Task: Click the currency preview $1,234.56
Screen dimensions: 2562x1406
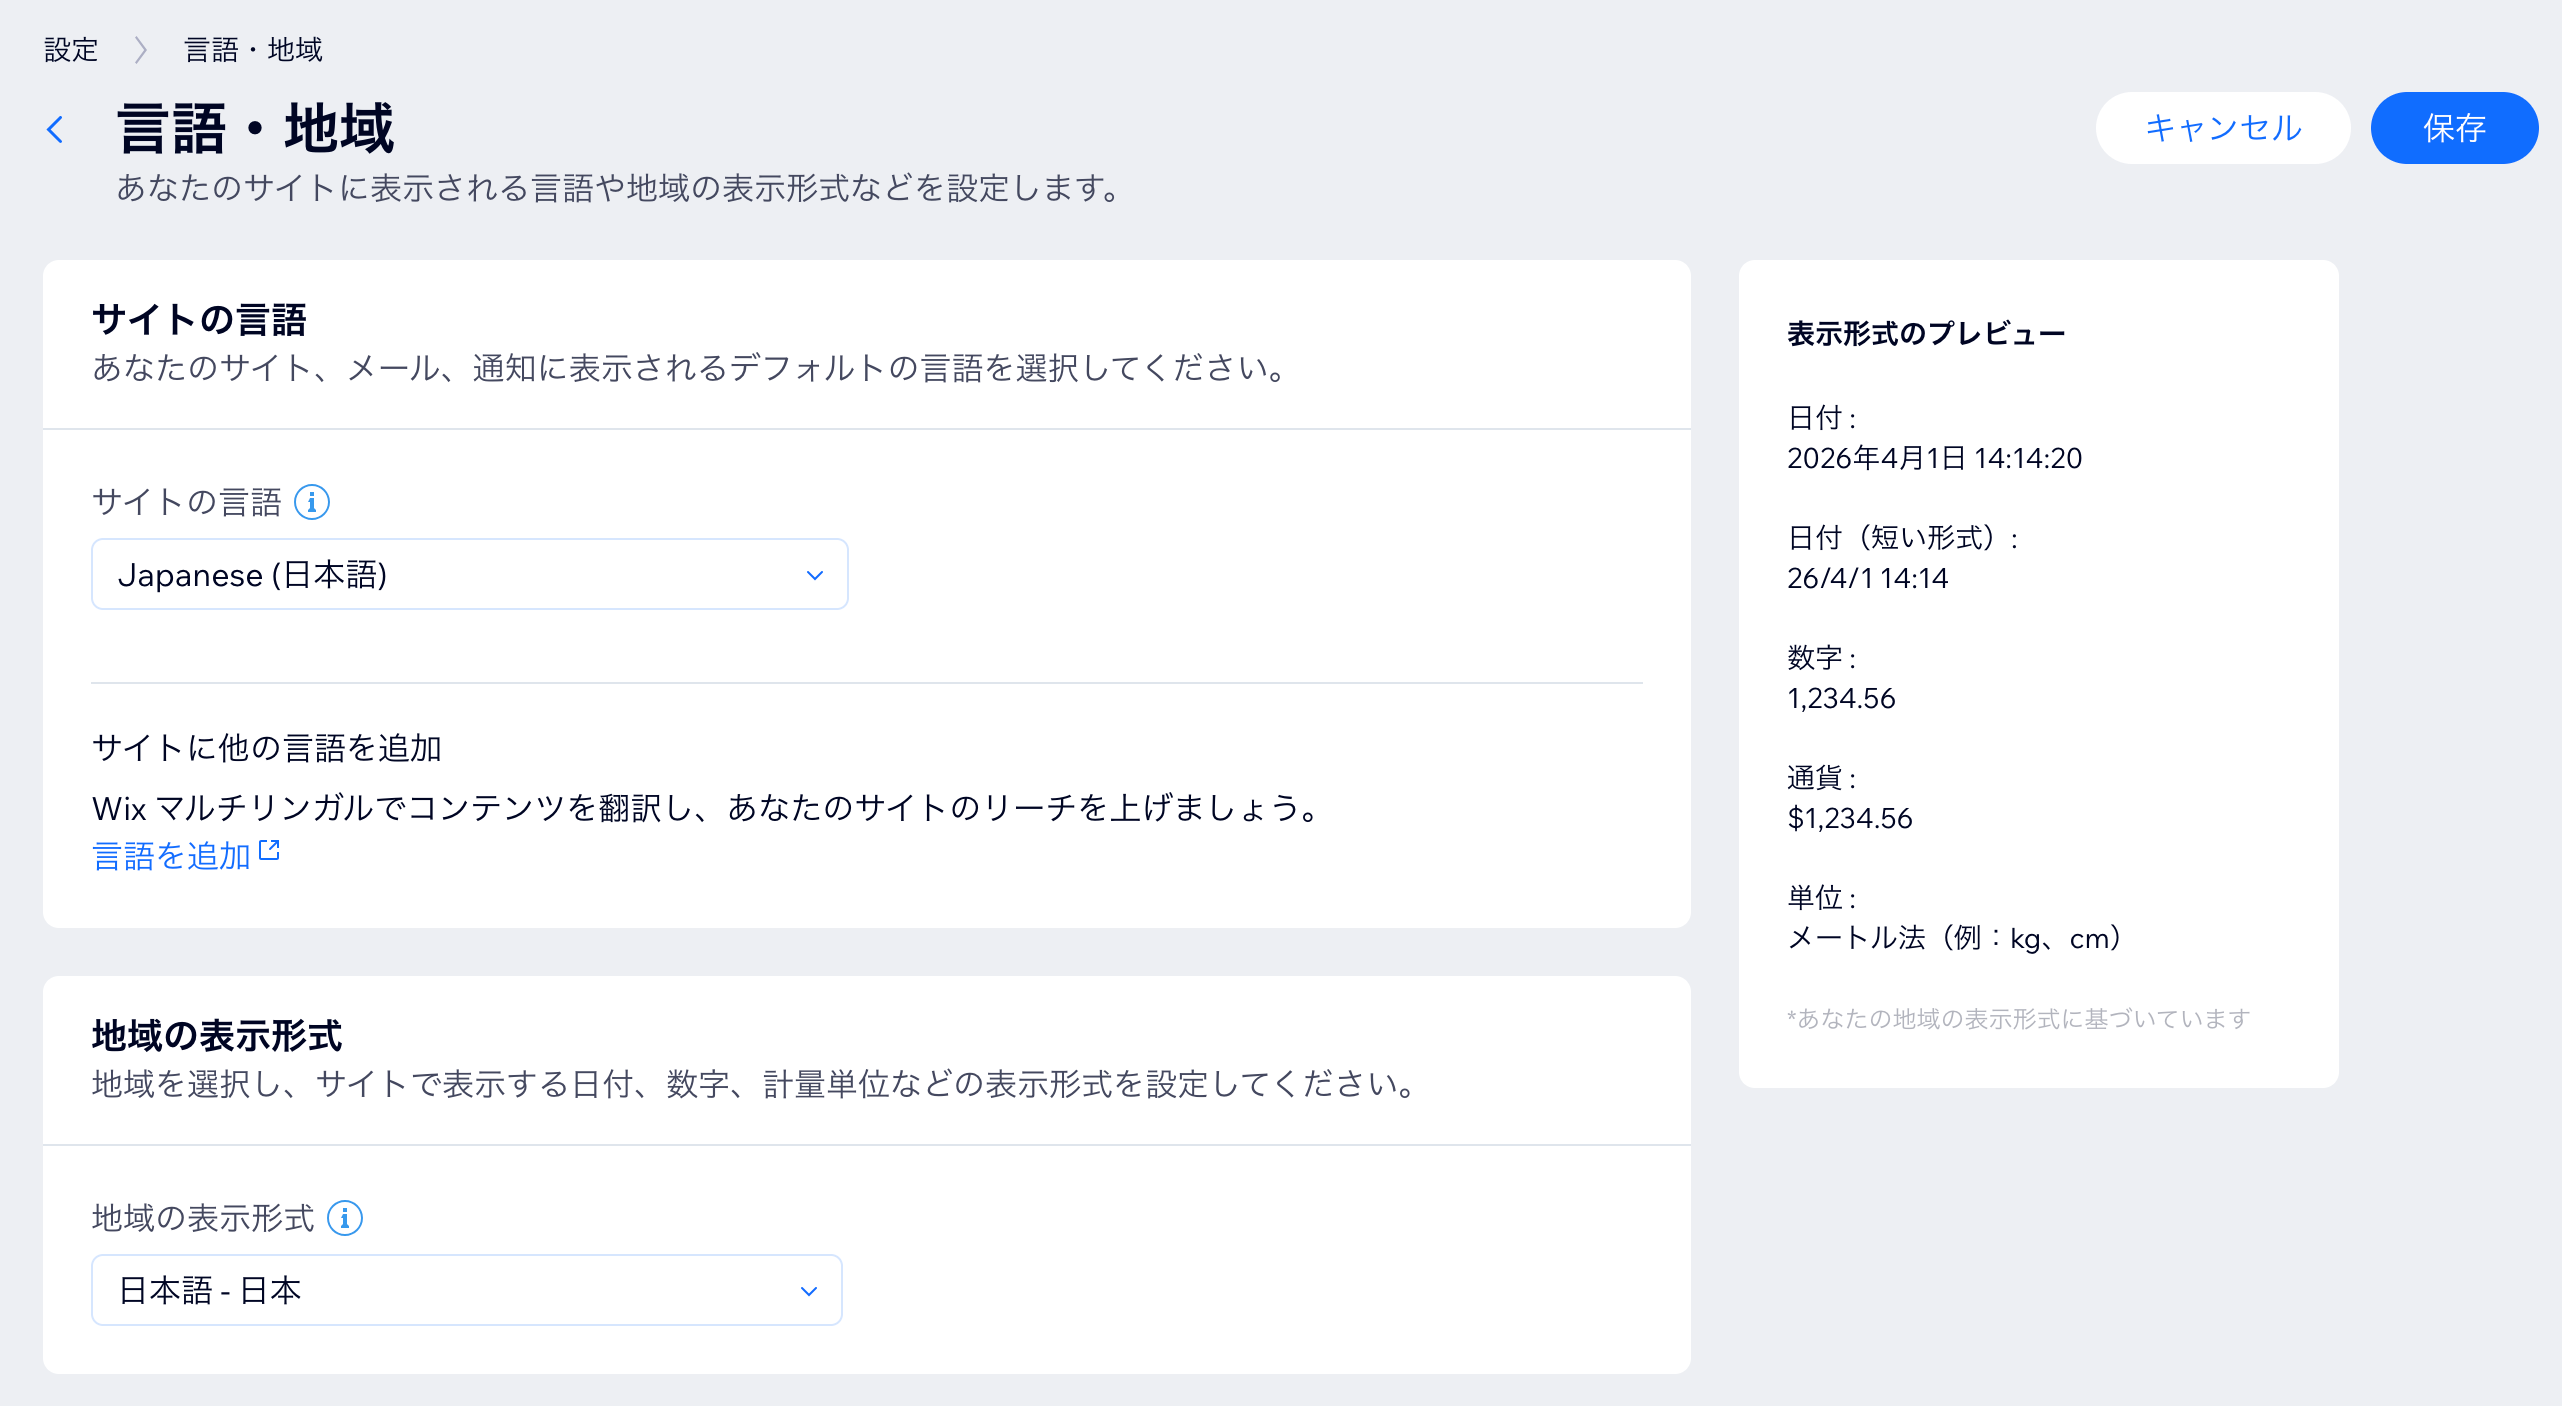Action: [1849, 818]
